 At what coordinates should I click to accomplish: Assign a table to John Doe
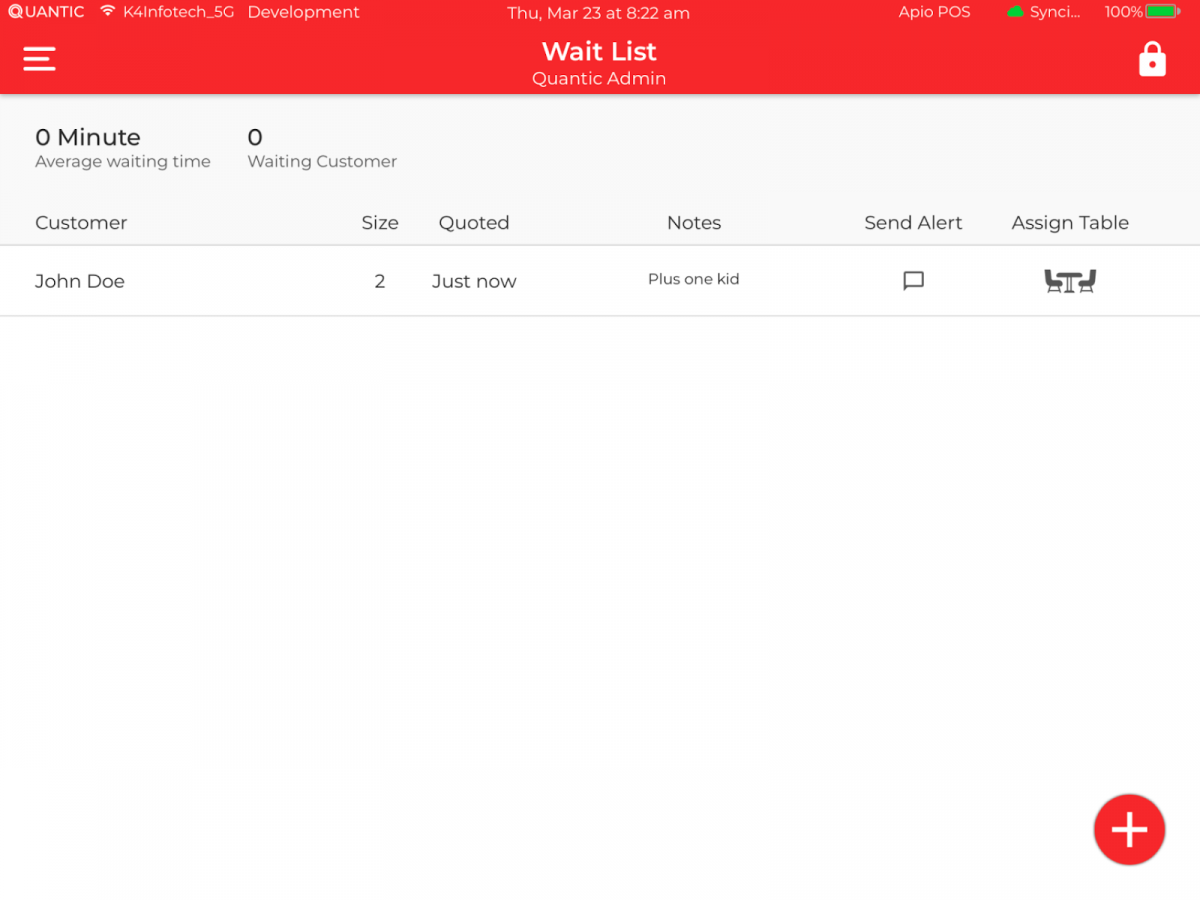pyautogui.click(x=1069, y=281)
